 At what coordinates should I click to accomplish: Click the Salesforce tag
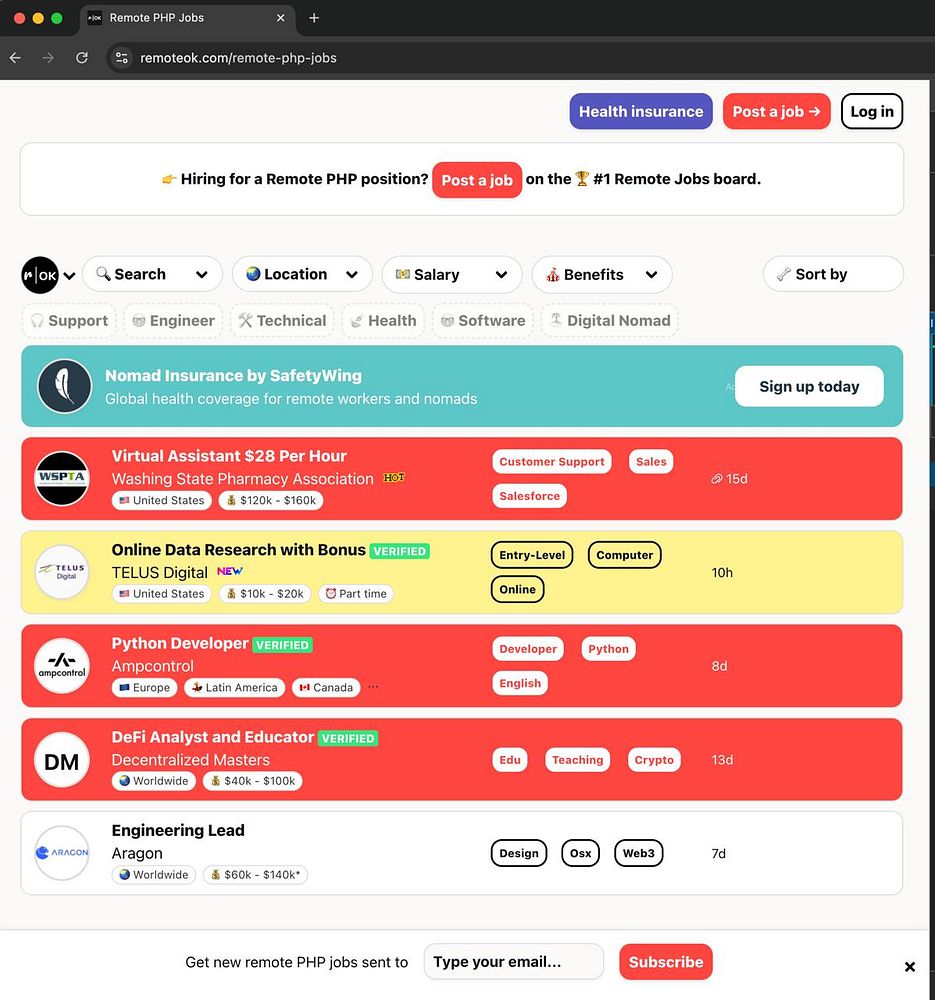(529, 496)
